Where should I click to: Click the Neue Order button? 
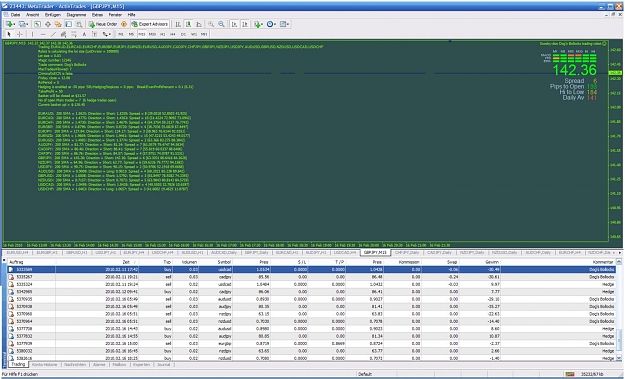coord(103,24)
